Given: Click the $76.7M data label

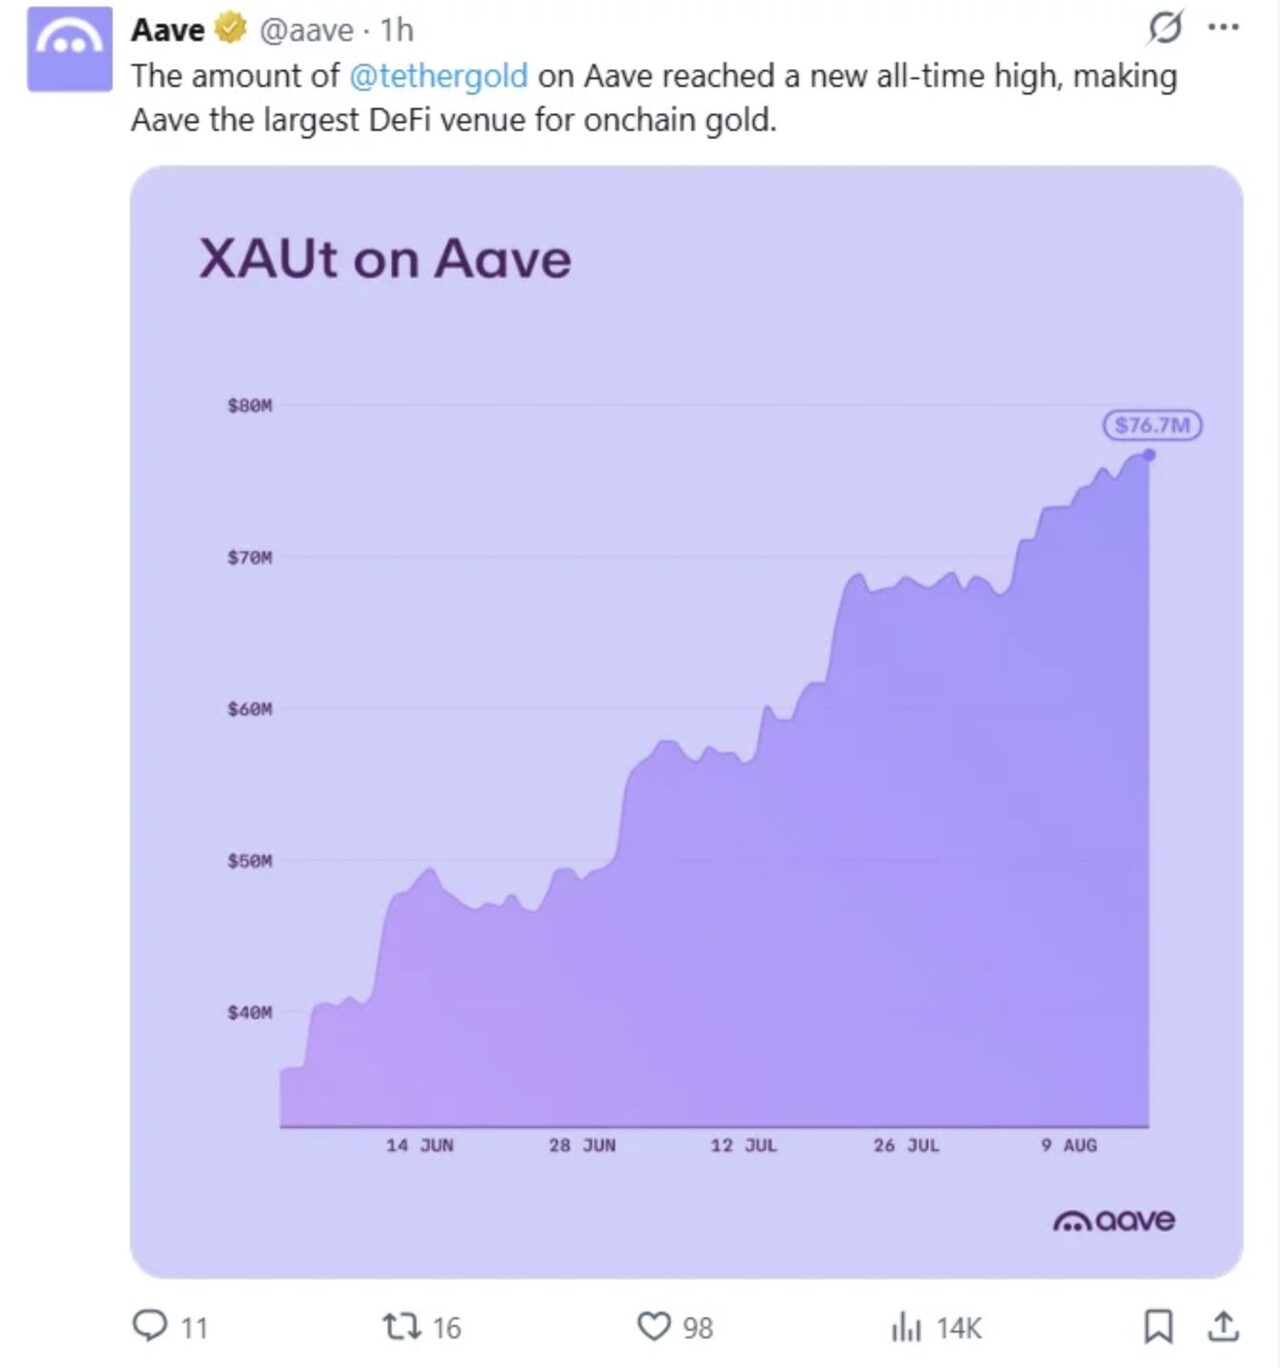Looking at the screenshot, I should point(1152,425).
